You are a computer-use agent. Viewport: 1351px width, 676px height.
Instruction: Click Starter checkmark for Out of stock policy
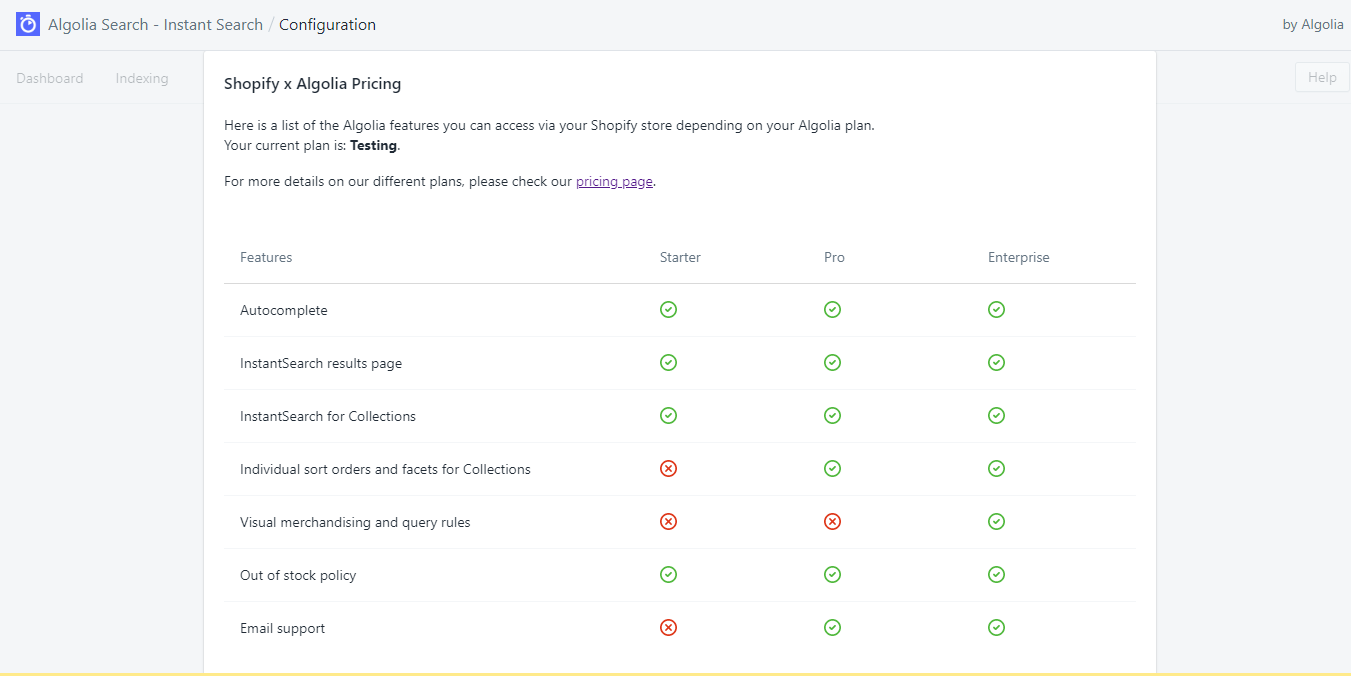668,575
